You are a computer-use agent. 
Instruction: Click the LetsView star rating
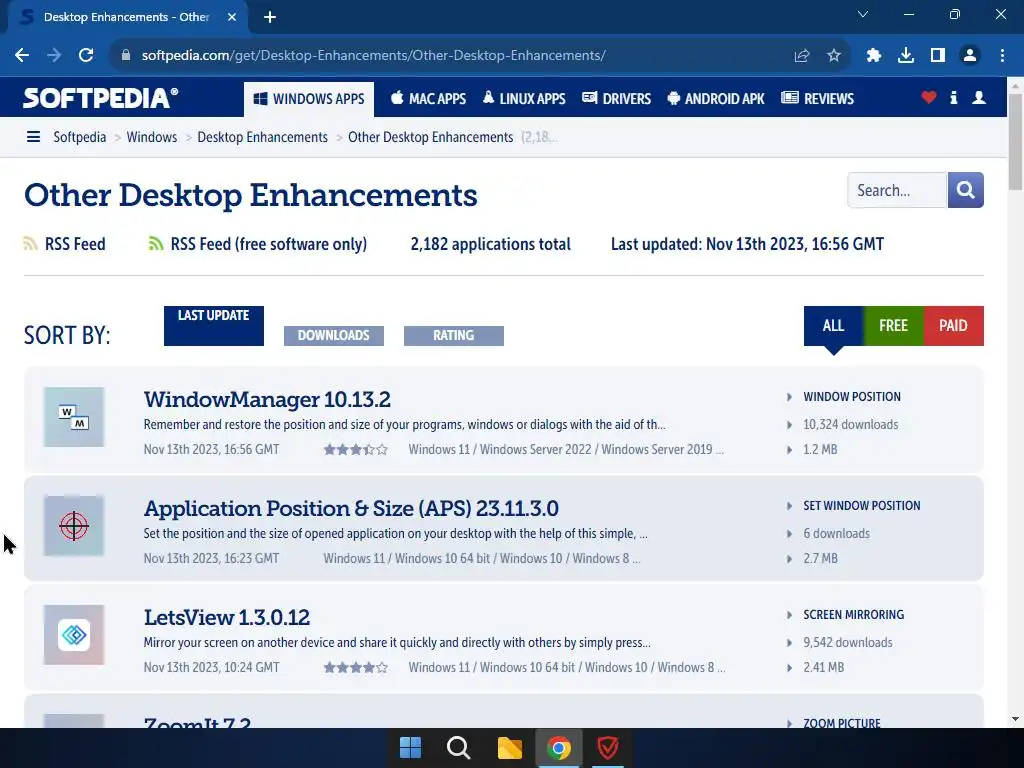tap(356, 667)
